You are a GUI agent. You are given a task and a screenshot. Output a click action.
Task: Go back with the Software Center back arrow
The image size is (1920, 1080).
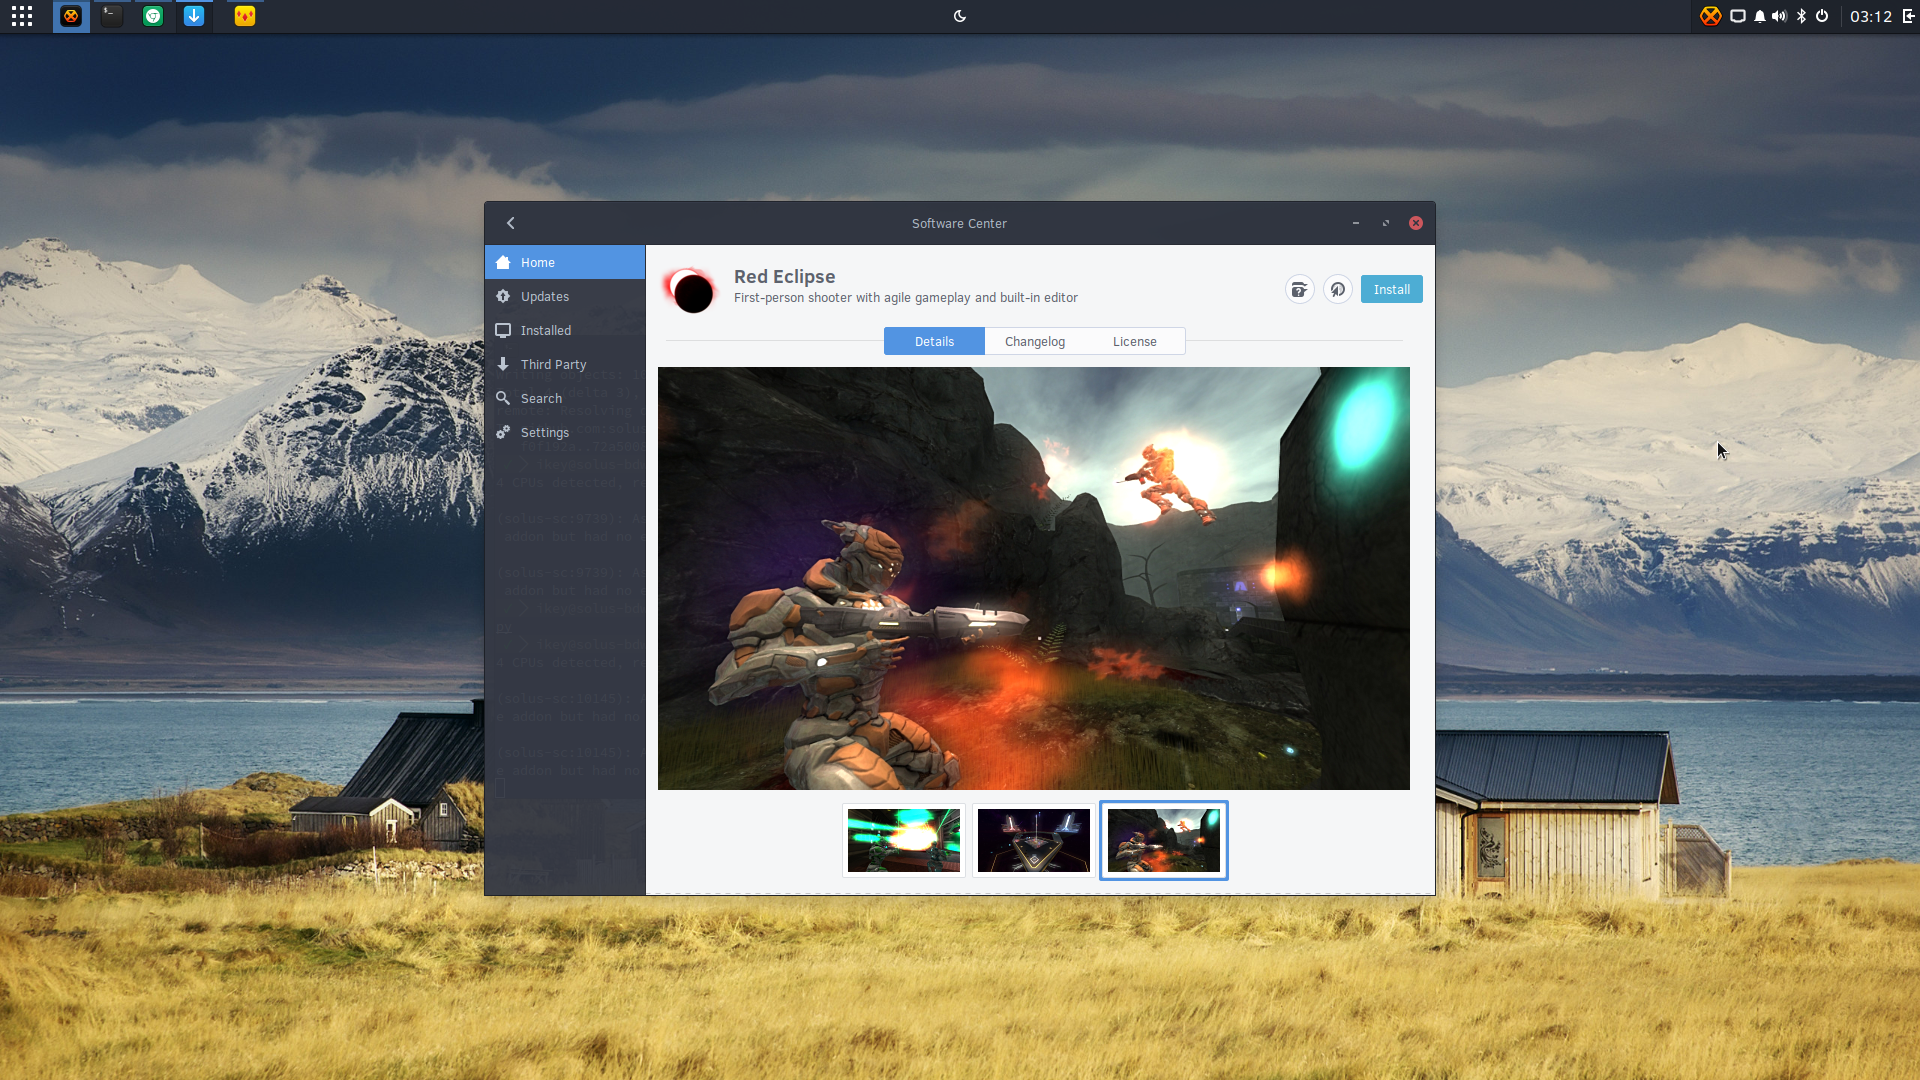(x=511, y=223)
